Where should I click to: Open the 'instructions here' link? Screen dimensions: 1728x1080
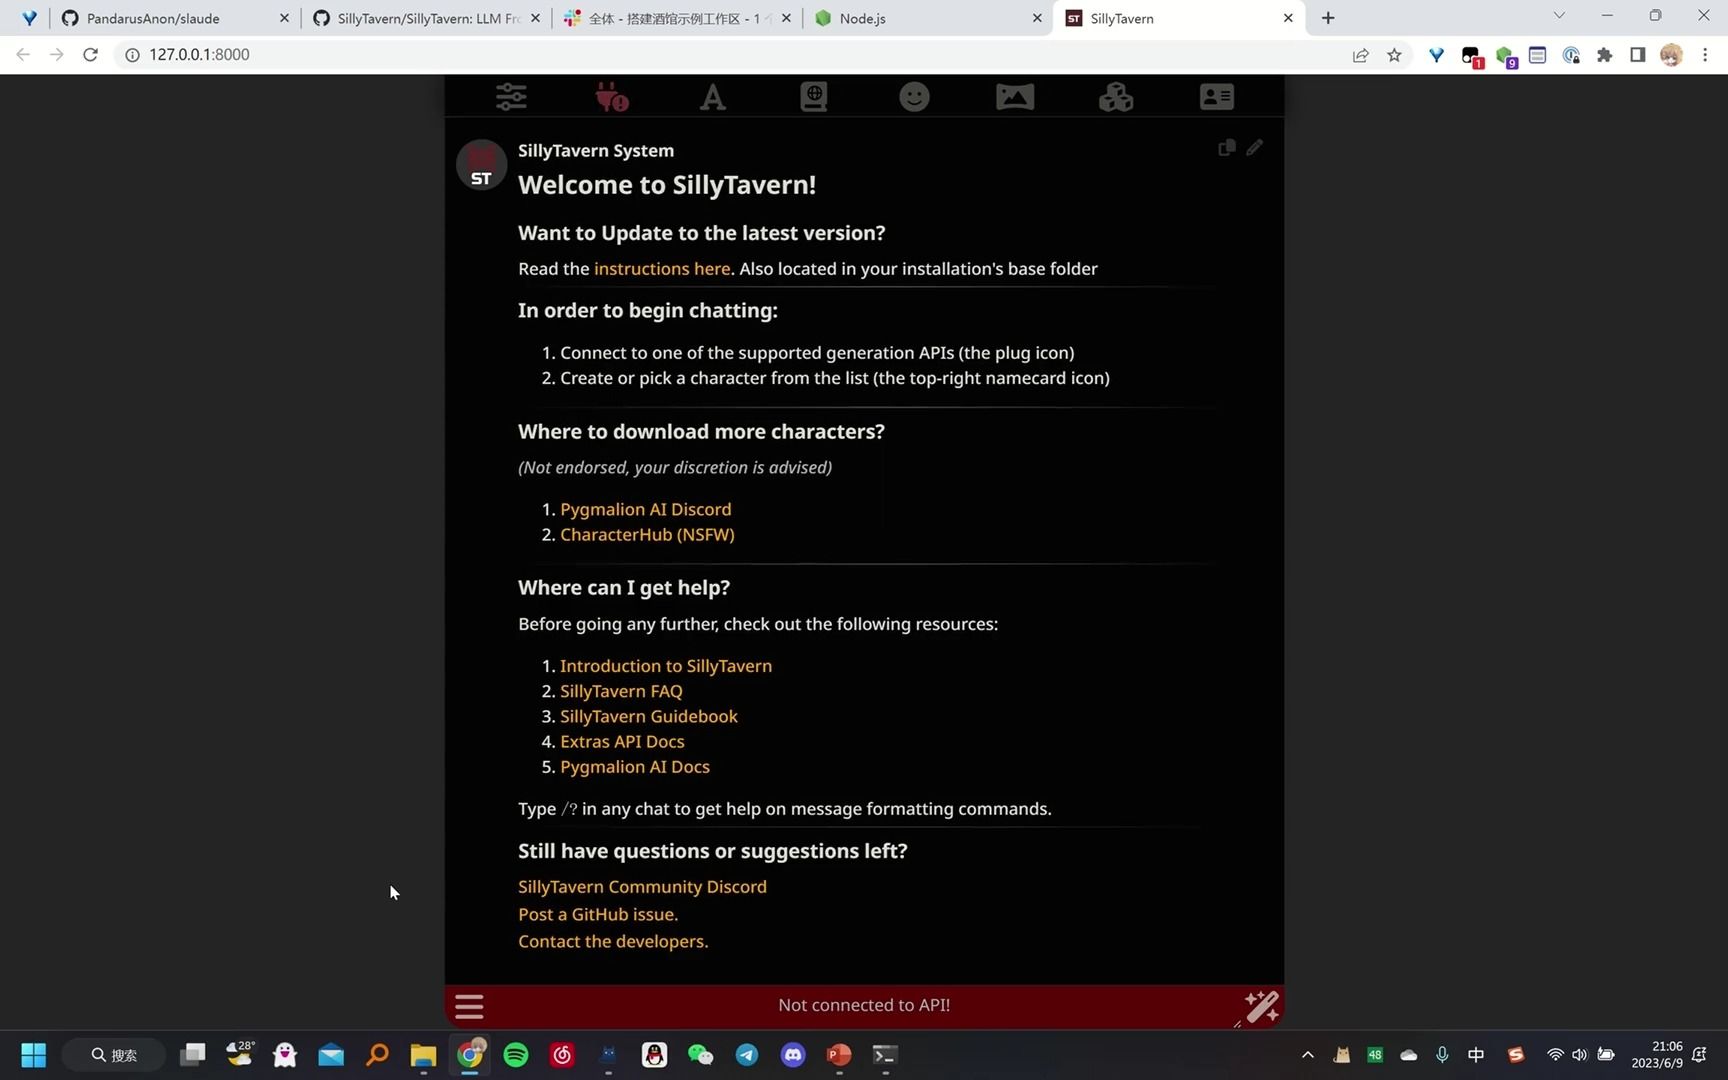[x=662, y=269]
